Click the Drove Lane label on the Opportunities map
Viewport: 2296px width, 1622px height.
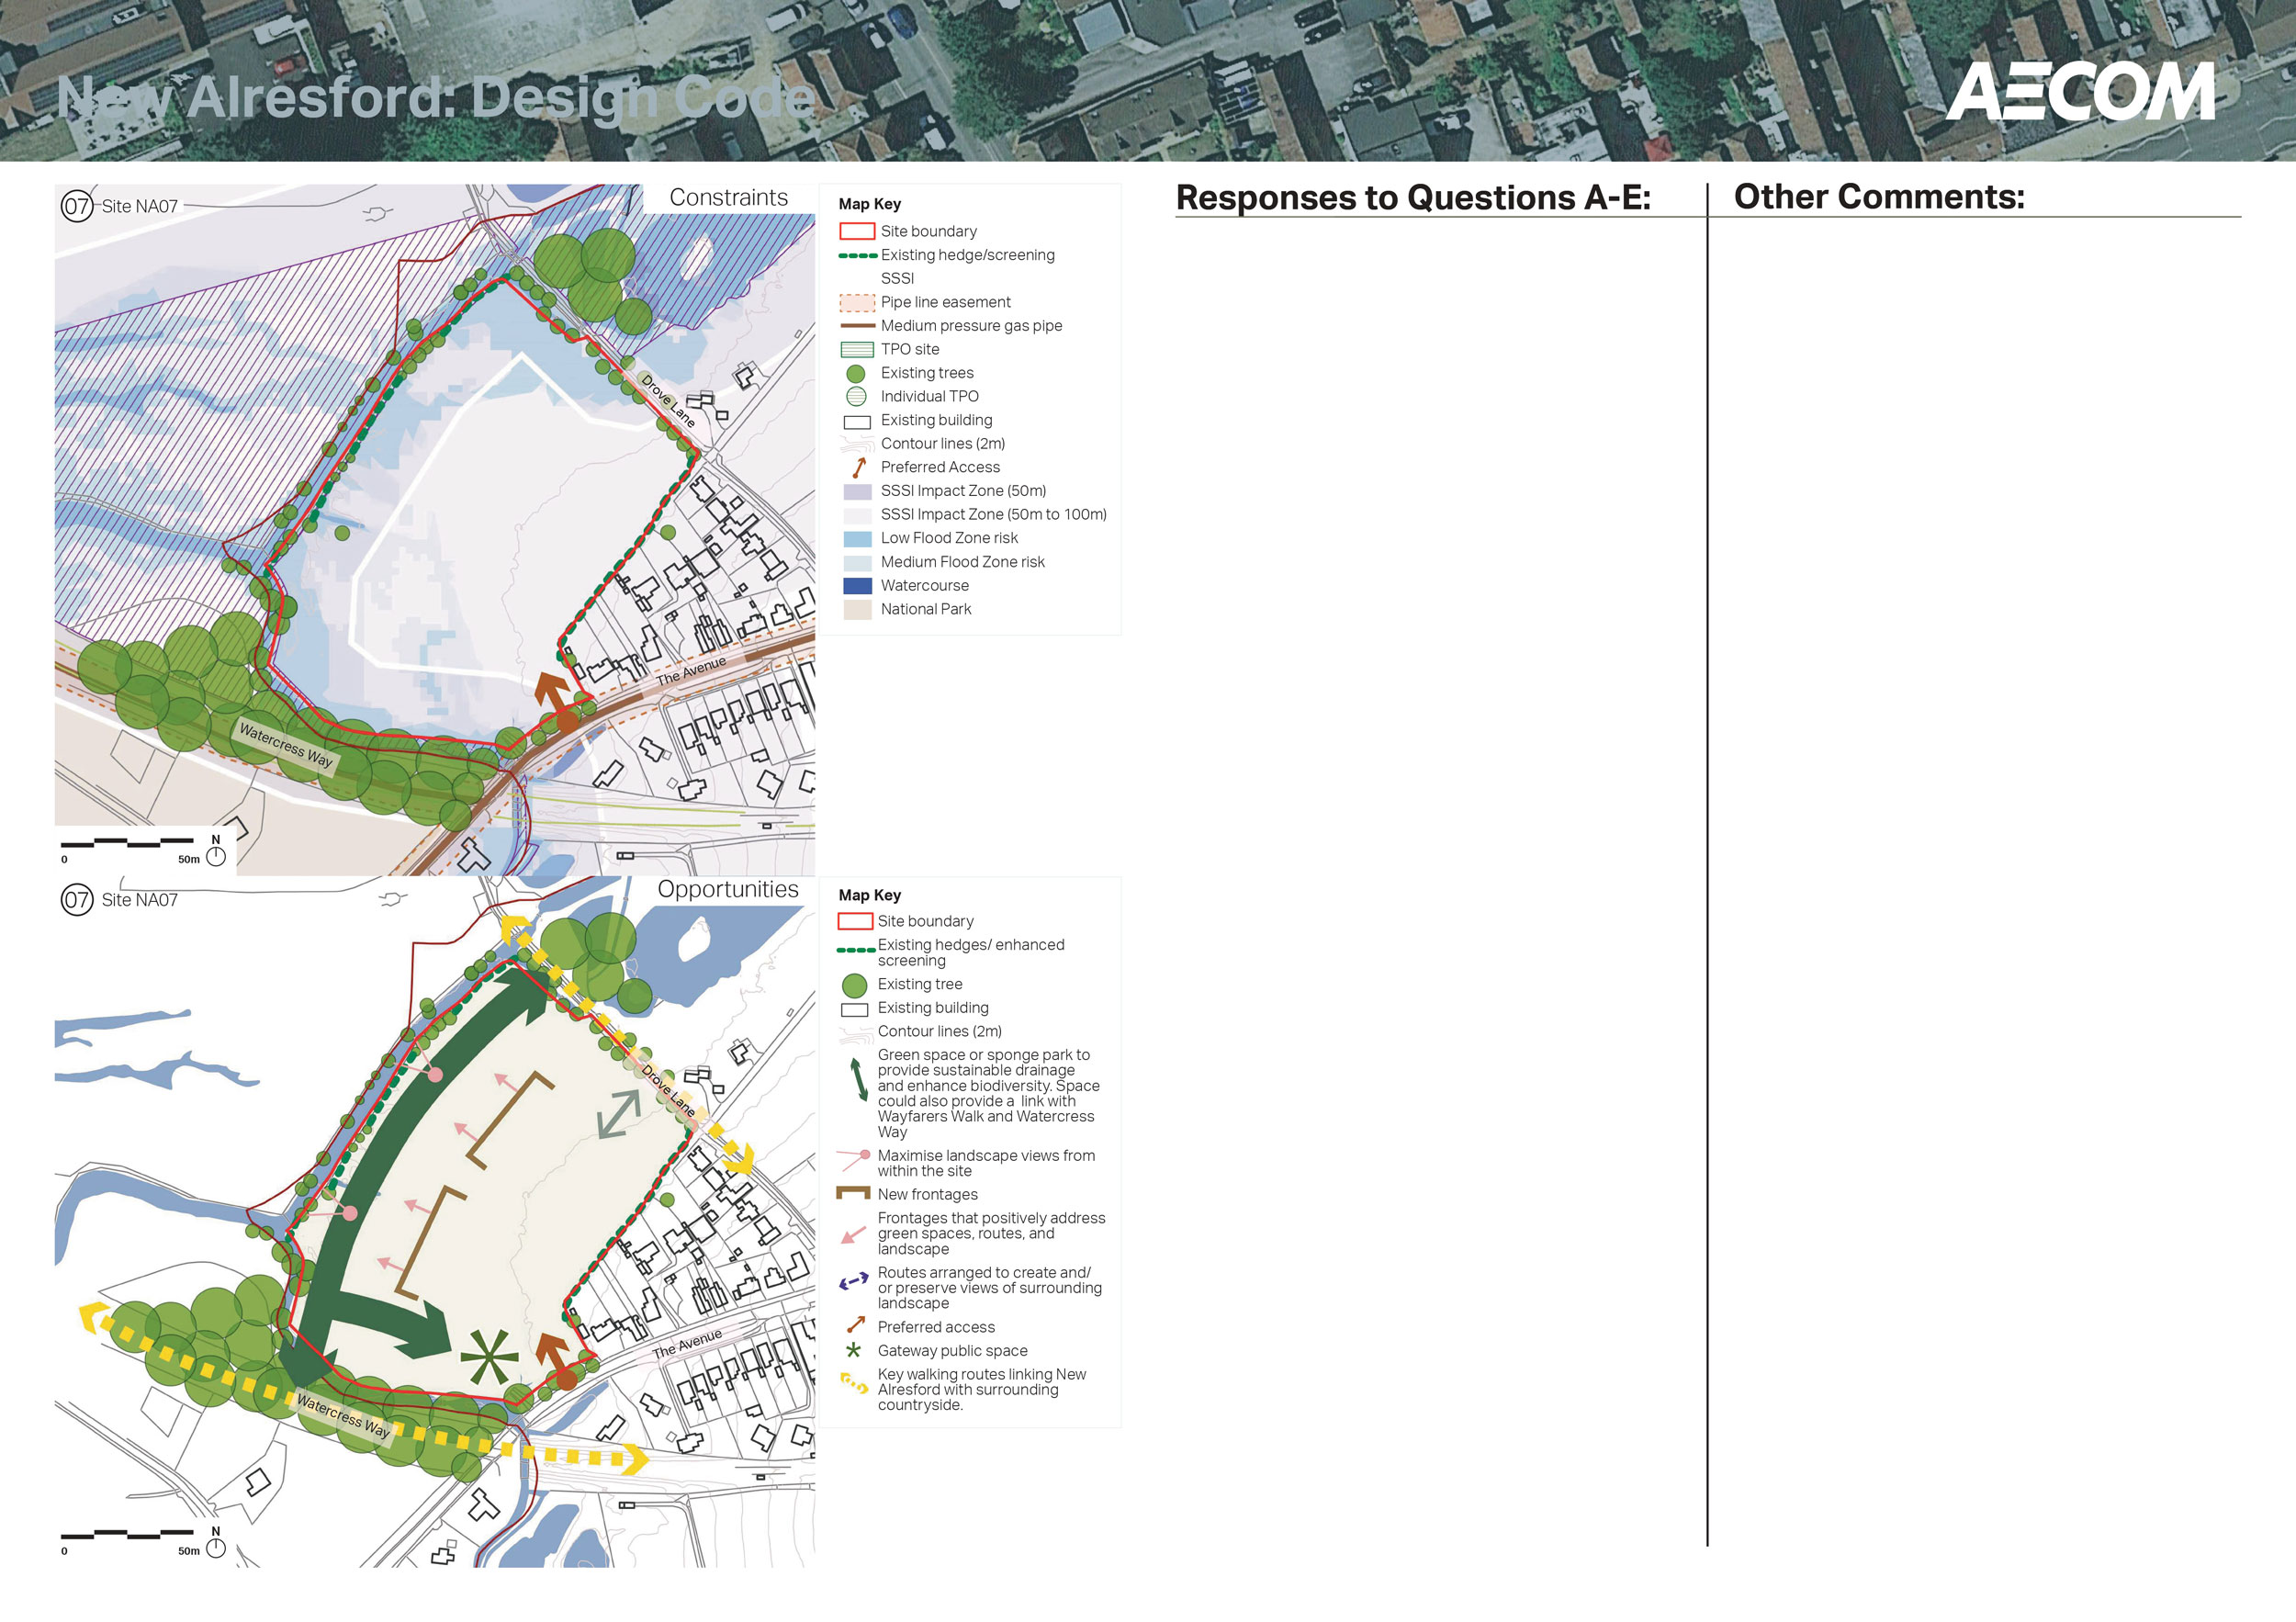tap(667, 1091)
